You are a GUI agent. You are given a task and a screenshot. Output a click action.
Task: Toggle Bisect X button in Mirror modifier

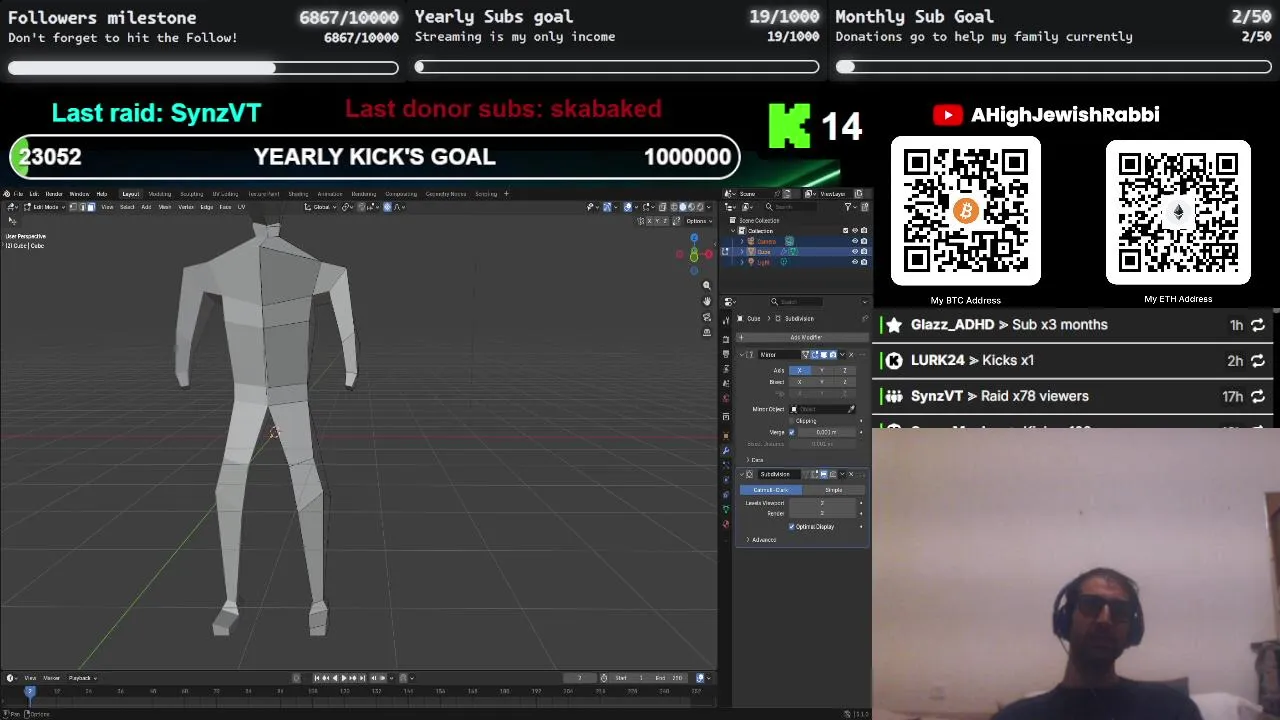[x=799, y=382]
